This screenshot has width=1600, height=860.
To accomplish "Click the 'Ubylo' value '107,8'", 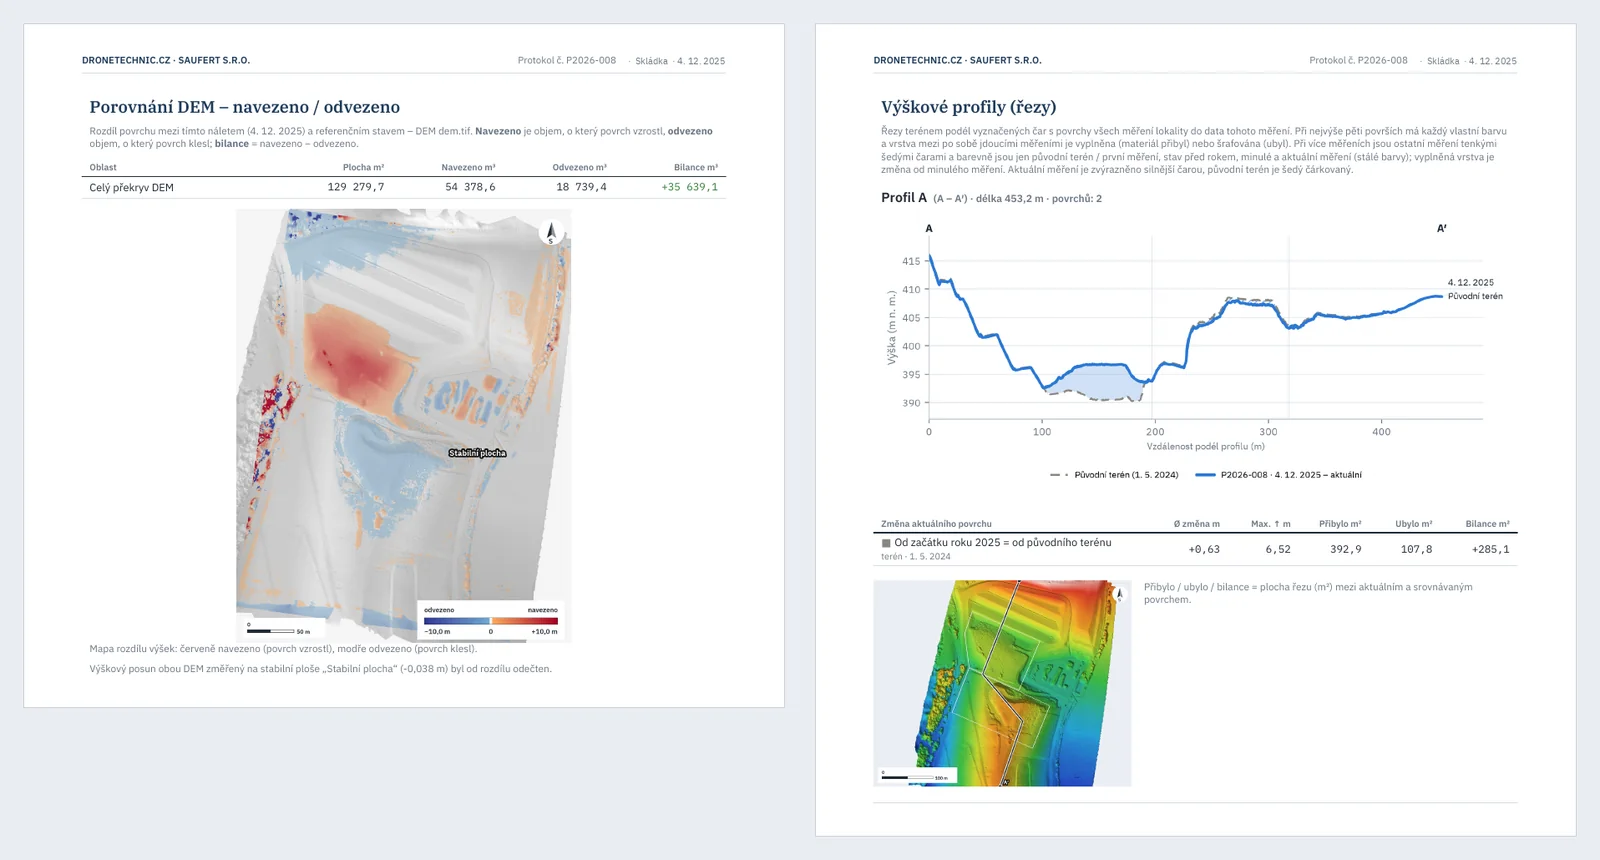I will 1416,549.
